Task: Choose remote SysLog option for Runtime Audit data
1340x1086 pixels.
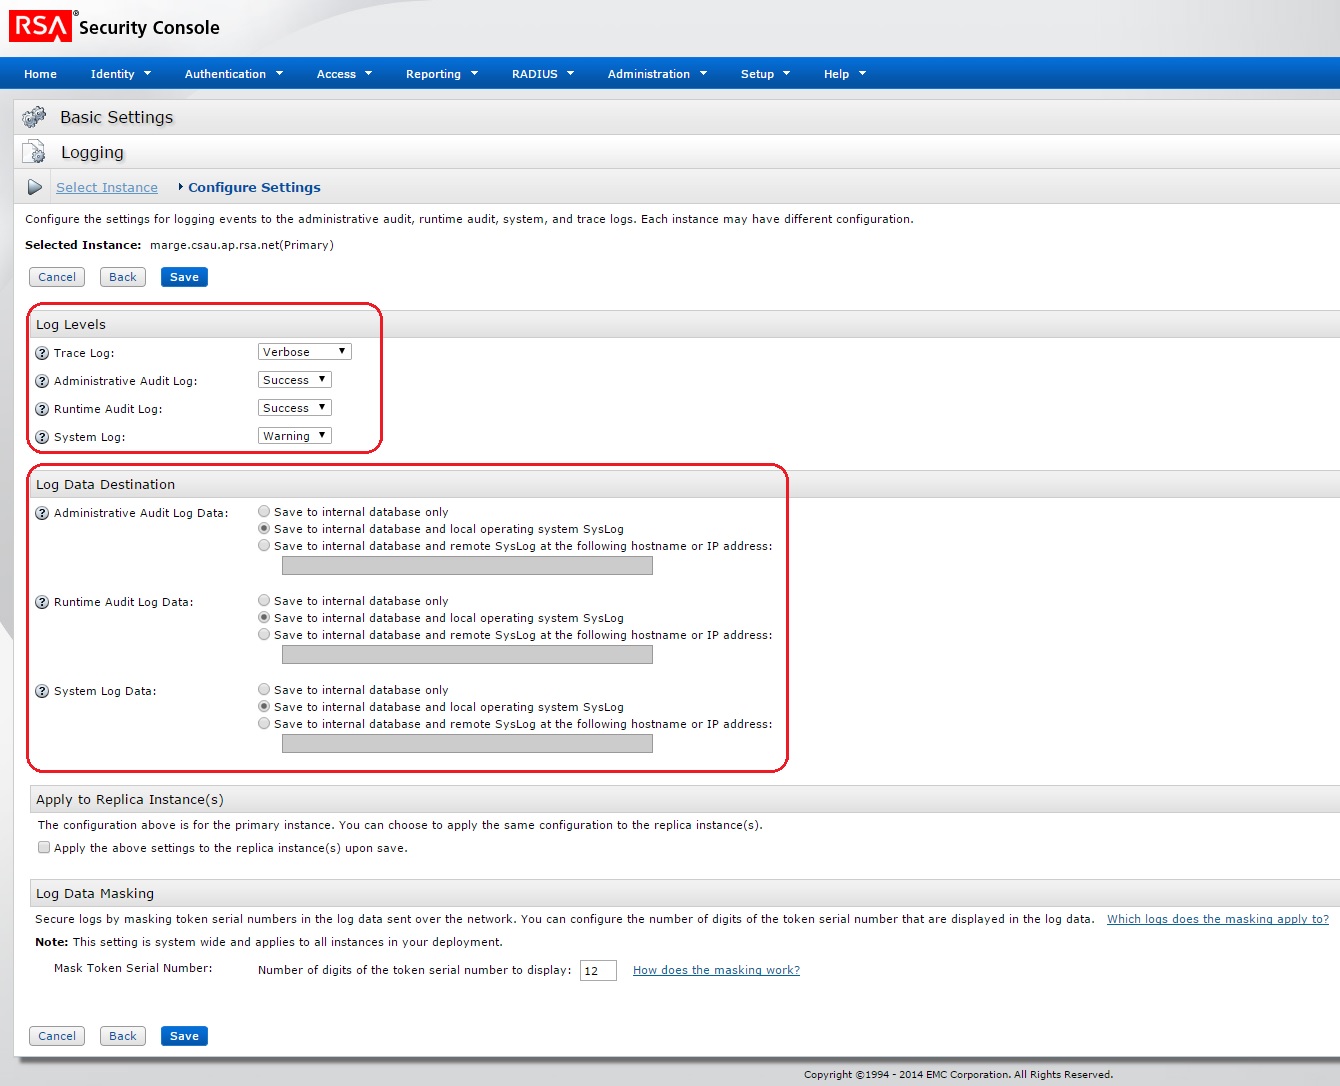Action: pyautogui.click(x=264, y=634)
